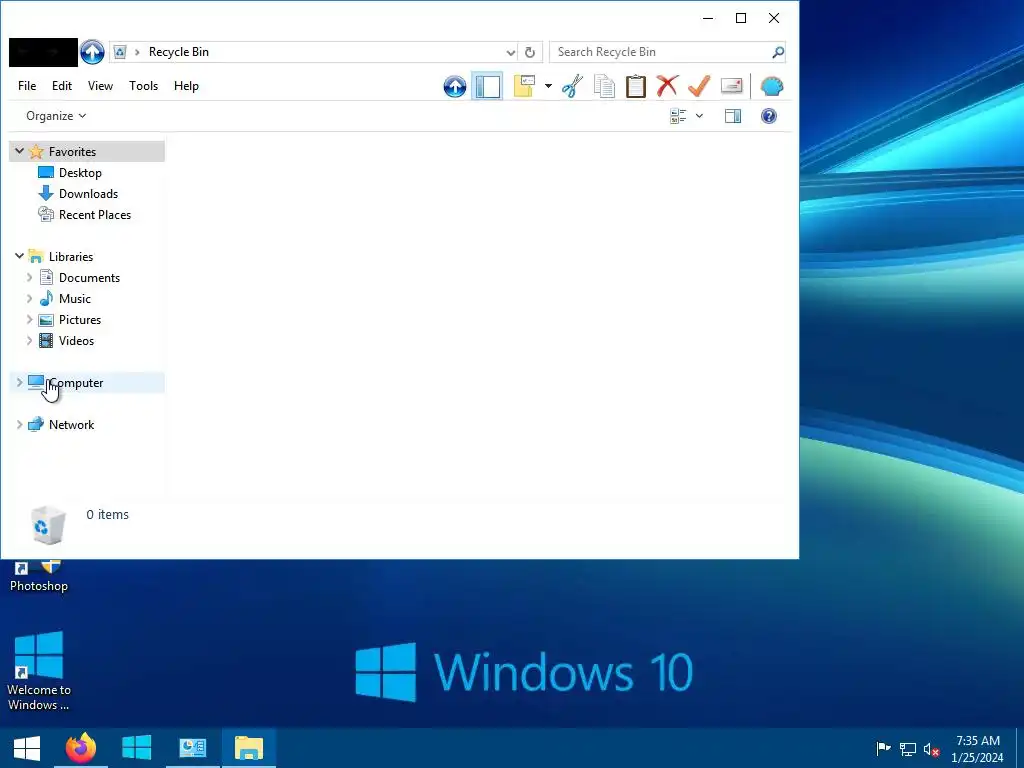Click the blue Up arrow beside the address bar
This screenshot has width=1024, height=768.
pos(92,52)
